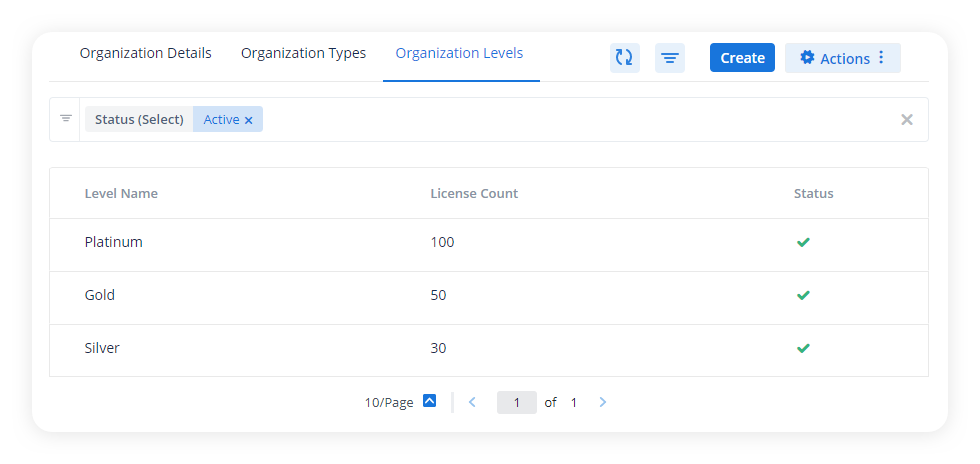Click license count 50 cell
Viewport: 980px width, 464px height.
coord(438,295)
